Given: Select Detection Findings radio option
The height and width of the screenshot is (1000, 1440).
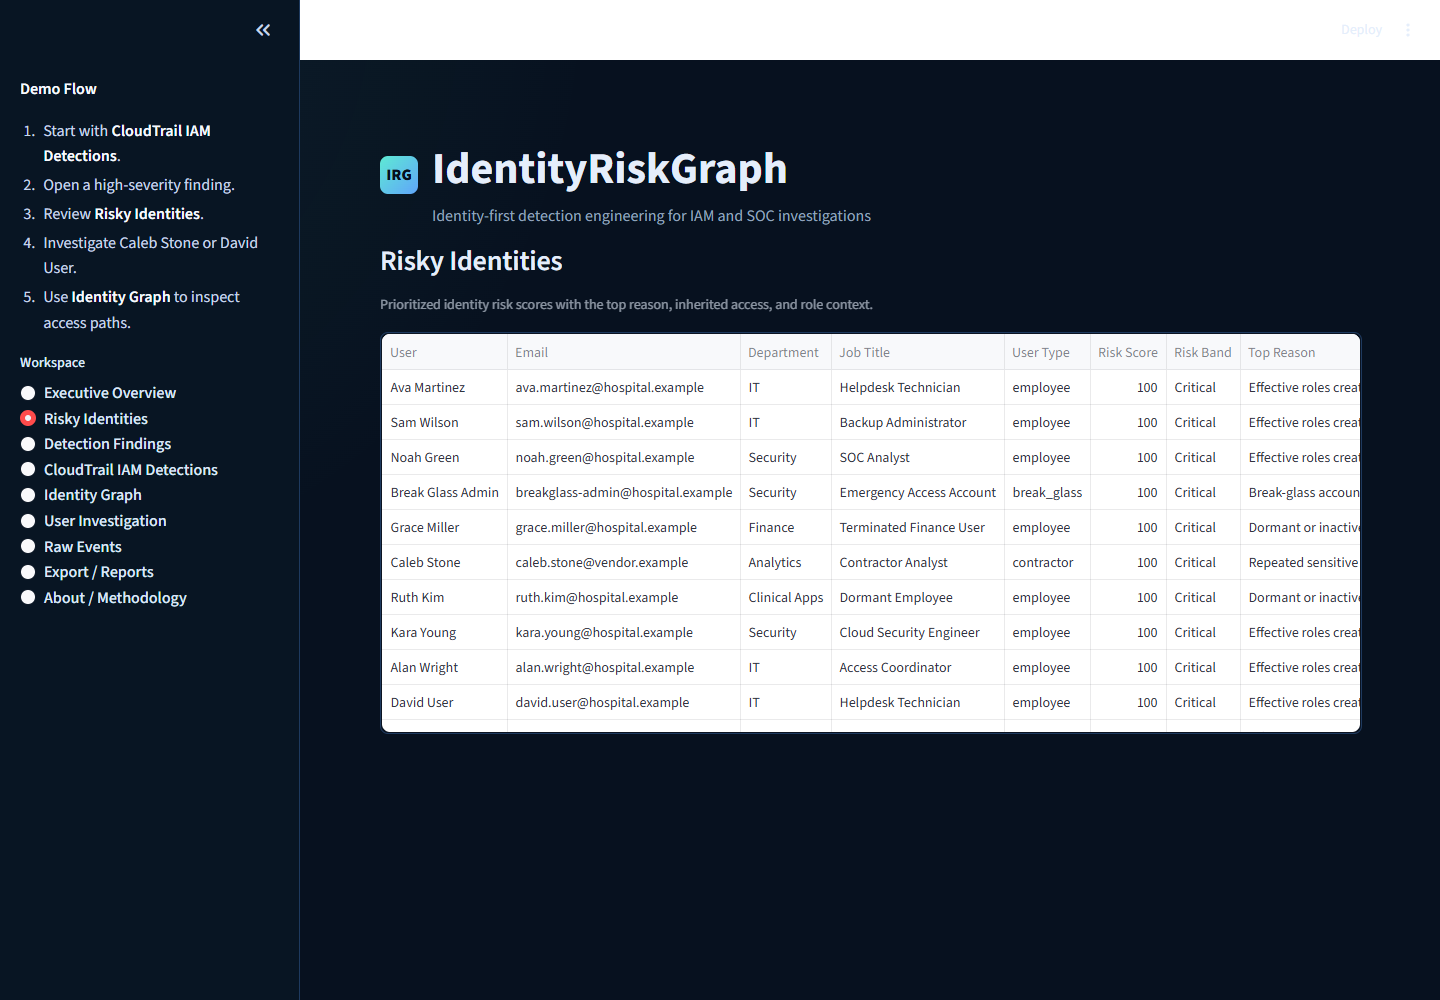Looking at the screenshot, I should click(96, 444).
